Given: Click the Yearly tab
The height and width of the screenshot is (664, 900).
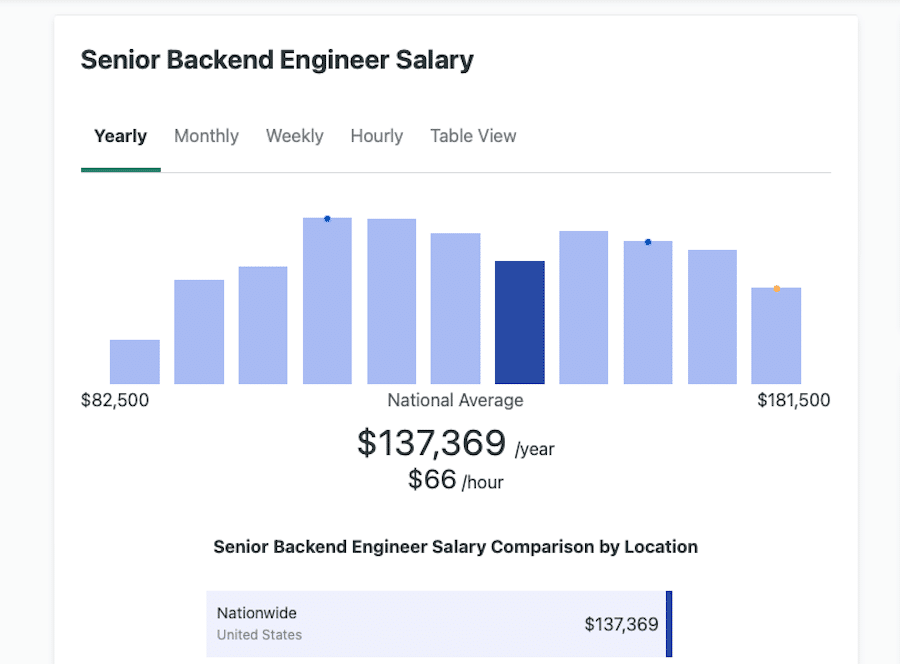Looking at the screenshot, I should point(120,136).
